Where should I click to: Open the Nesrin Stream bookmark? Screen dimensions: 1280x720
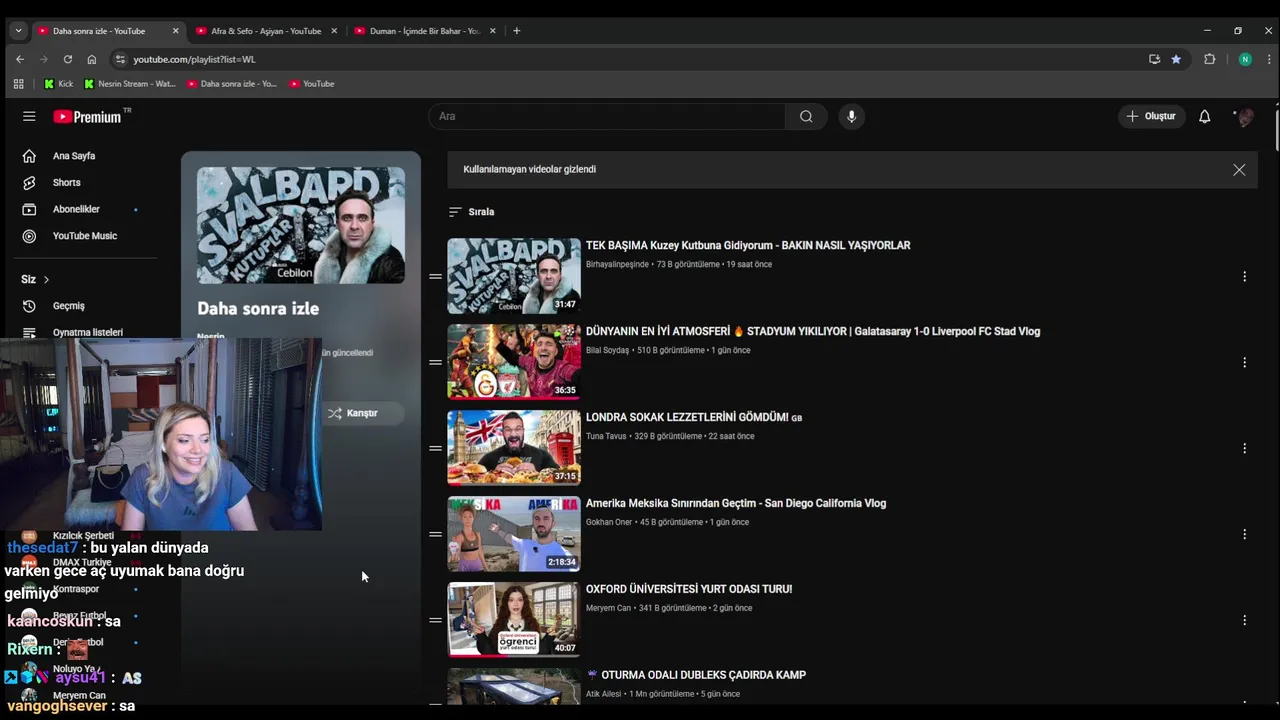pyautogui.click(x=130, y=84)
